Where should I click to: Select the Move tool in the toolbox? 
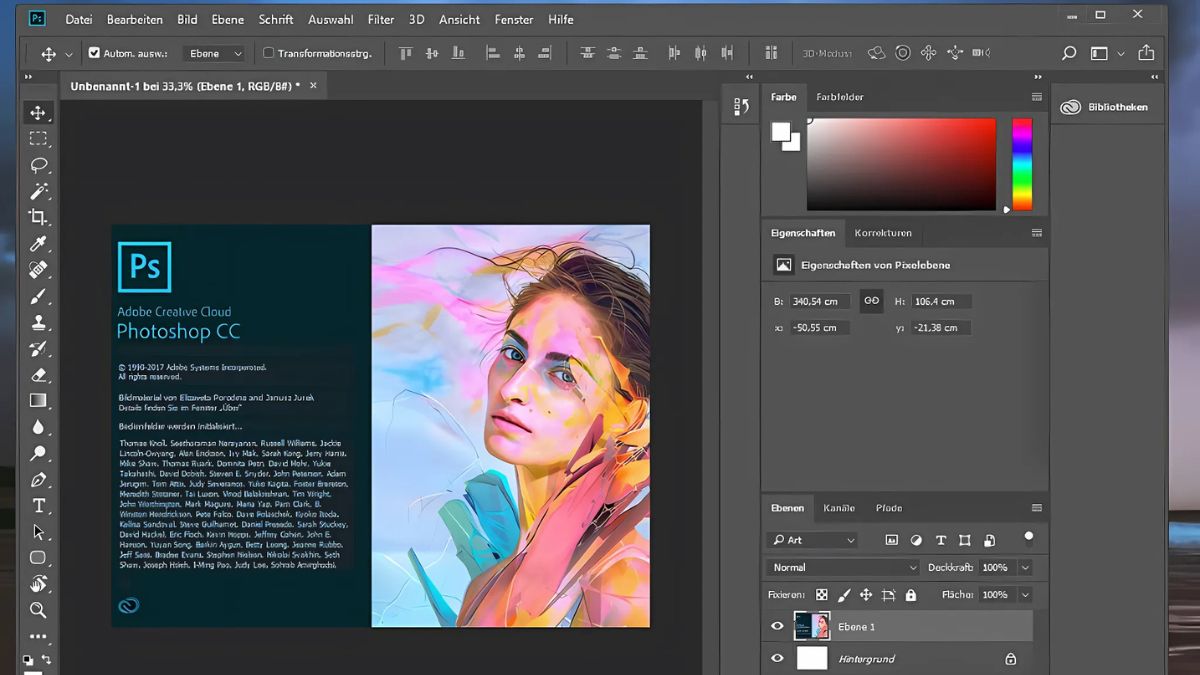[38, 113]
